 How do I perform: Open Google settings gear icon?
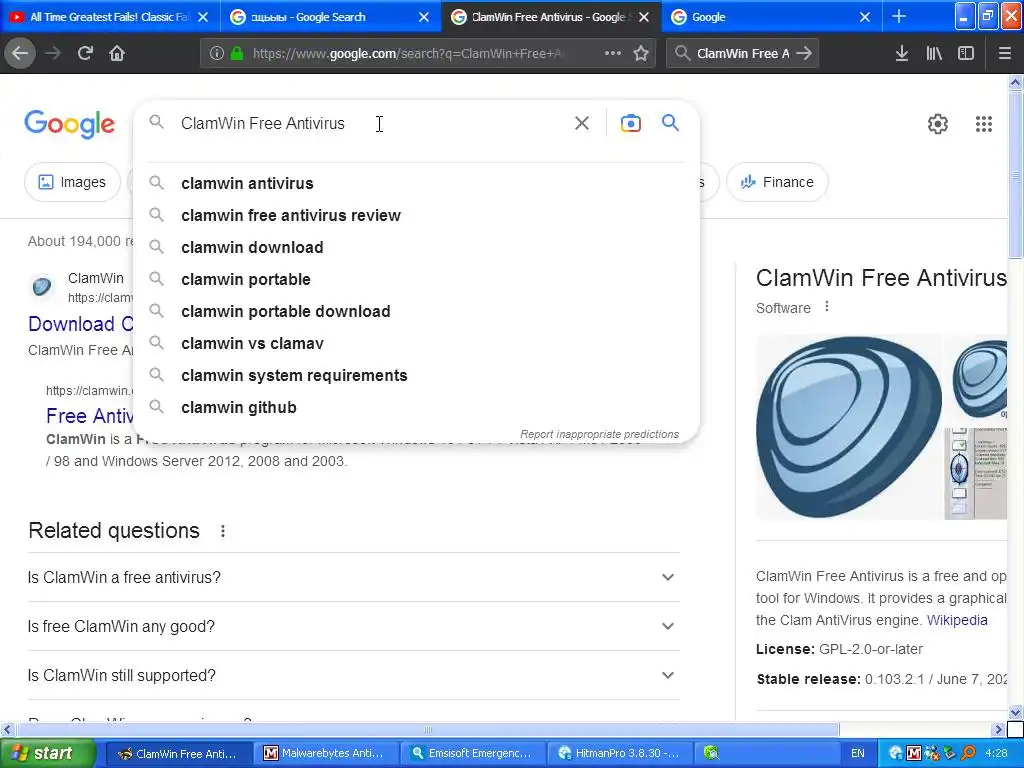(938, 123)
